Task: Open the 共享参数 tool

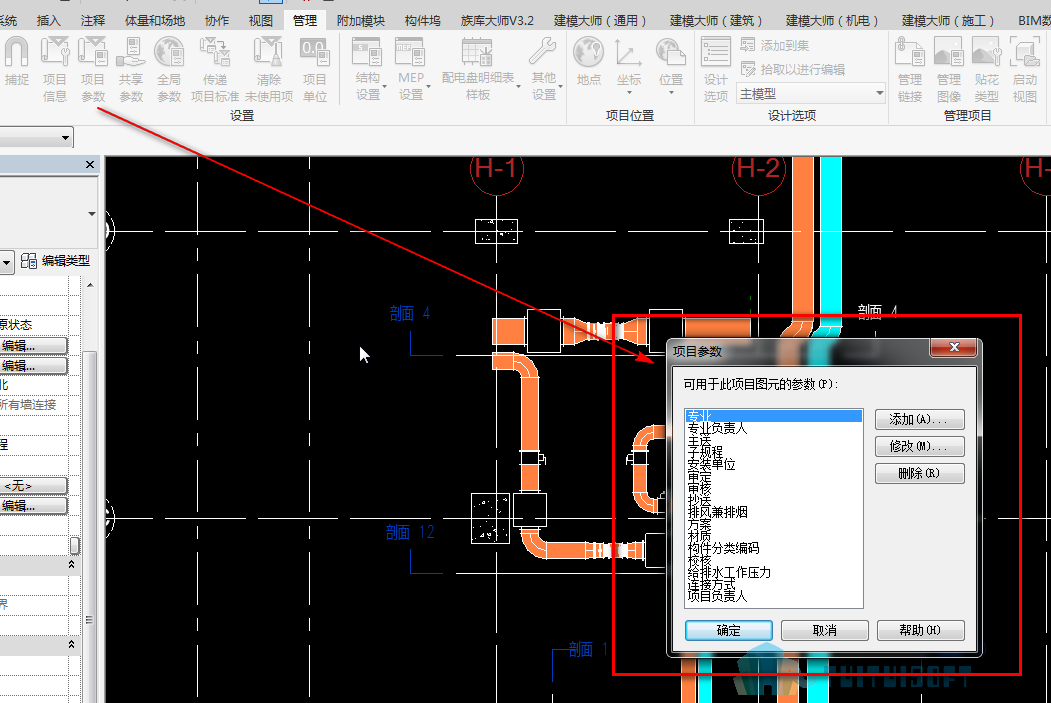Action: (x=131, y=69)
